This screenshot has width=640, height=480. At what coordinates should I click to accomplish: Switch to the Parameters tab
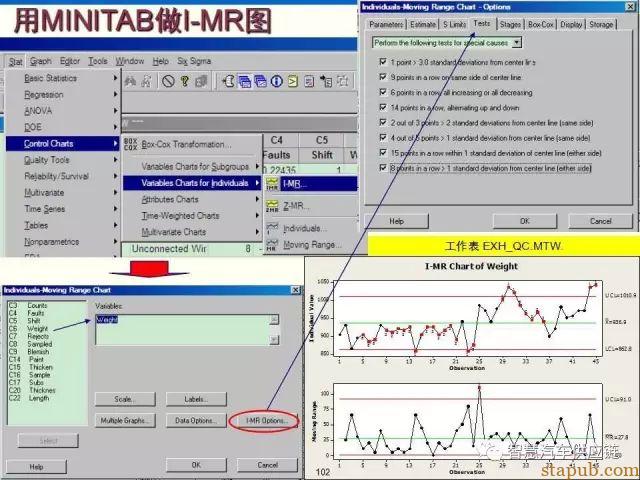[x=386, y=24]
